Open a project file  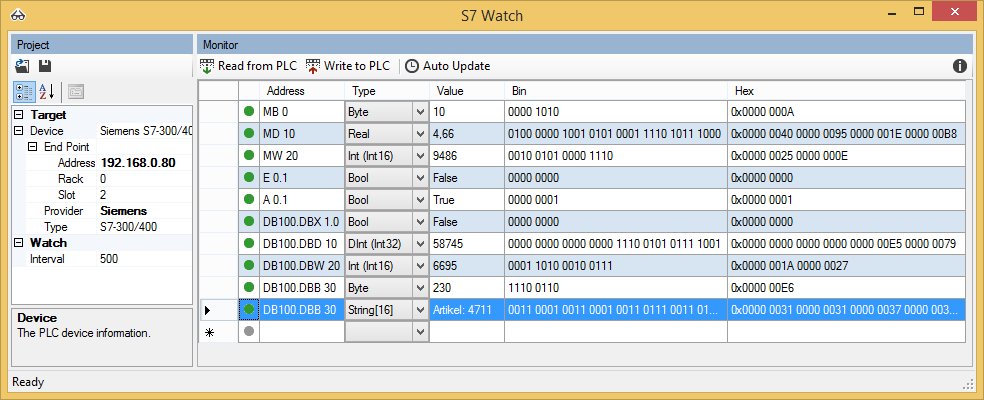[23, 66]
